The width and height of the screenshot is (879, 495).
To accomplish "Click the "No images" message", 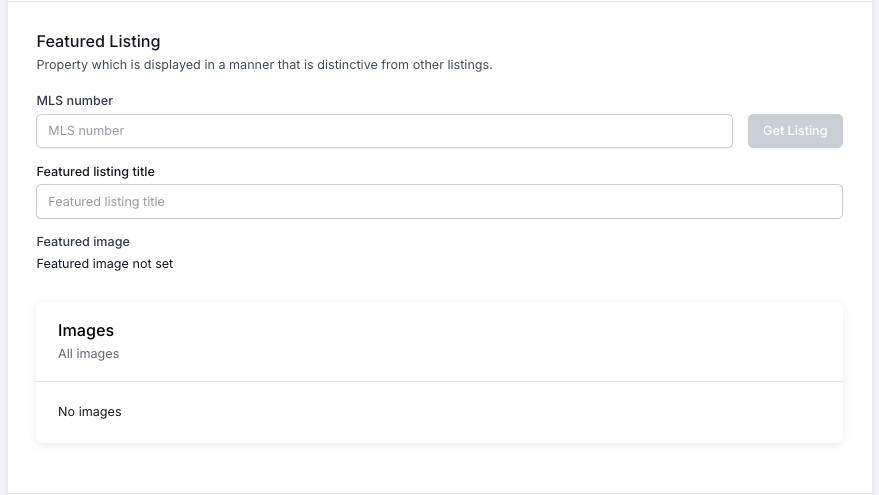I will tap(90, 412).
